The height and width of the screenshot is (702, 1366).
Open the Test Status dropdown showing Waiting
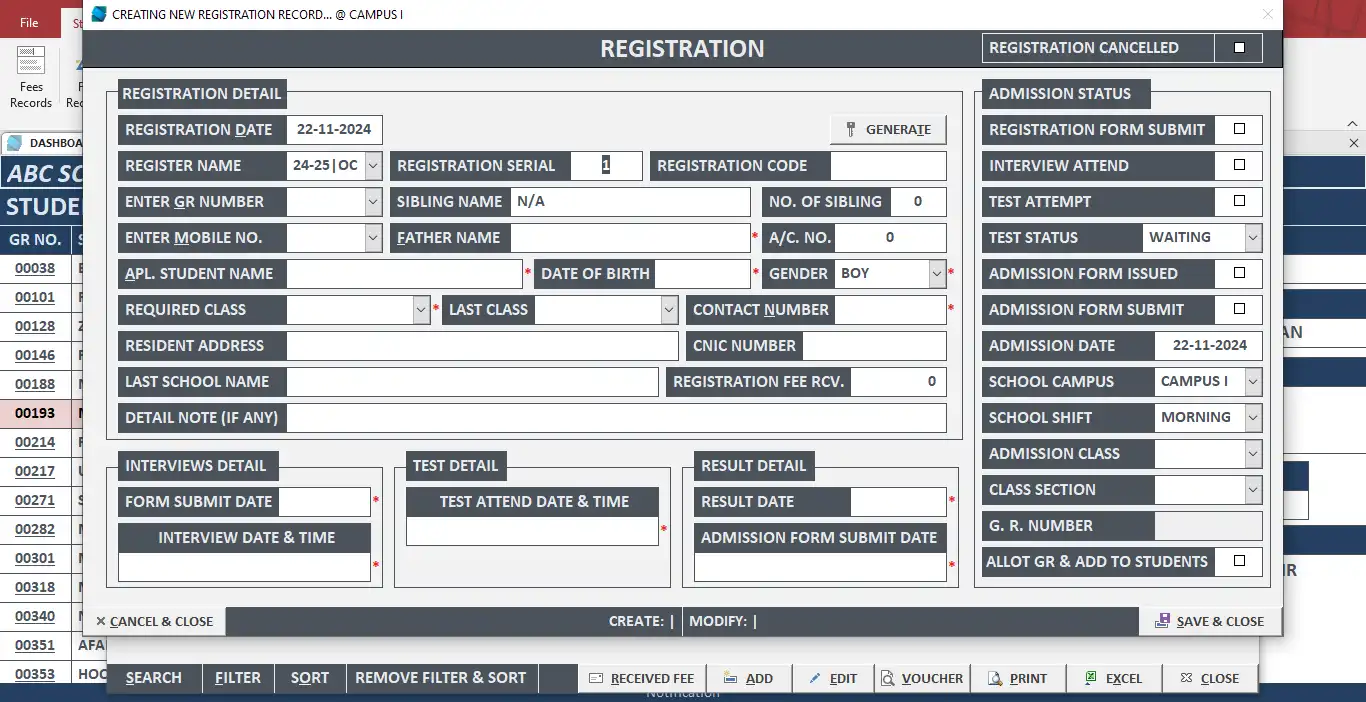coord(1251,237)
